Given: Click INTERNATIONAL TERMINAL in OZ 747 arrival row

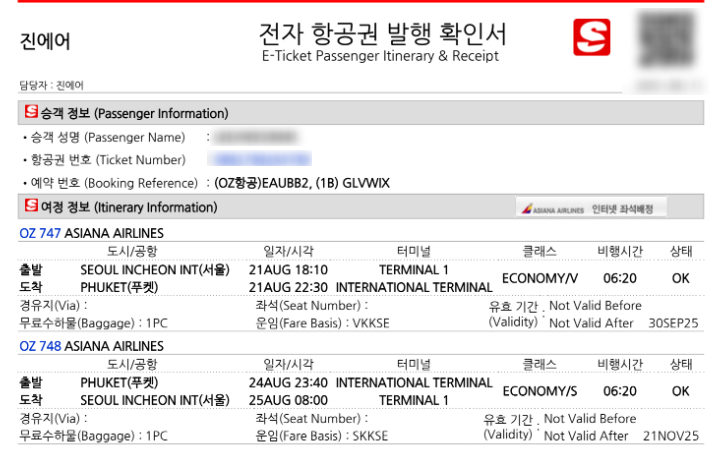Looking at the screenshot, I should point(414,287).
